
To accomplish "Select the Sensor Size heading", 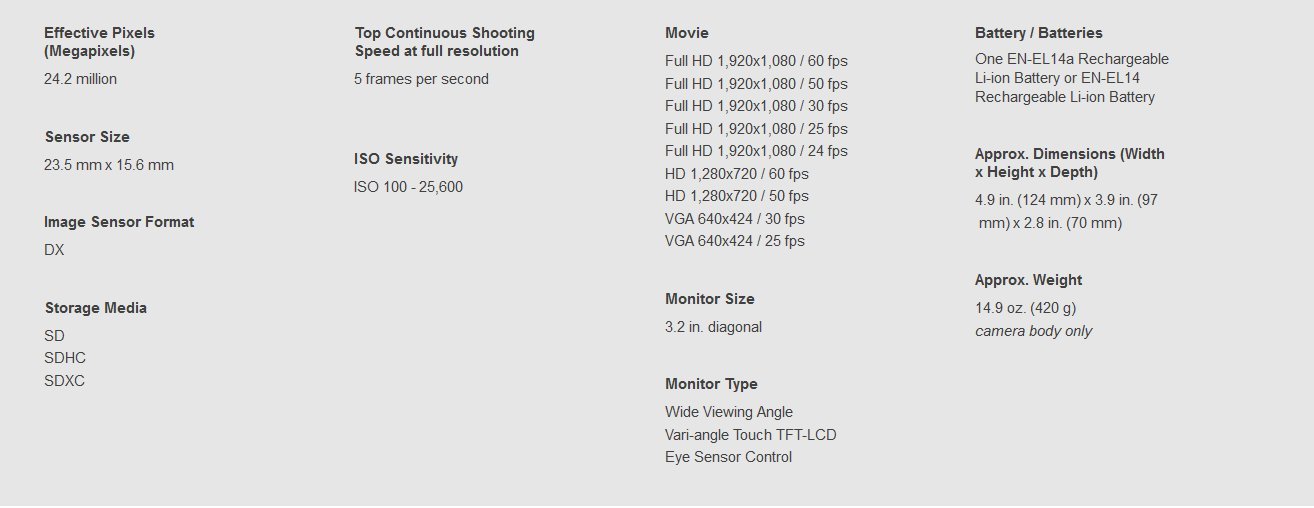I will pos(87,136).
